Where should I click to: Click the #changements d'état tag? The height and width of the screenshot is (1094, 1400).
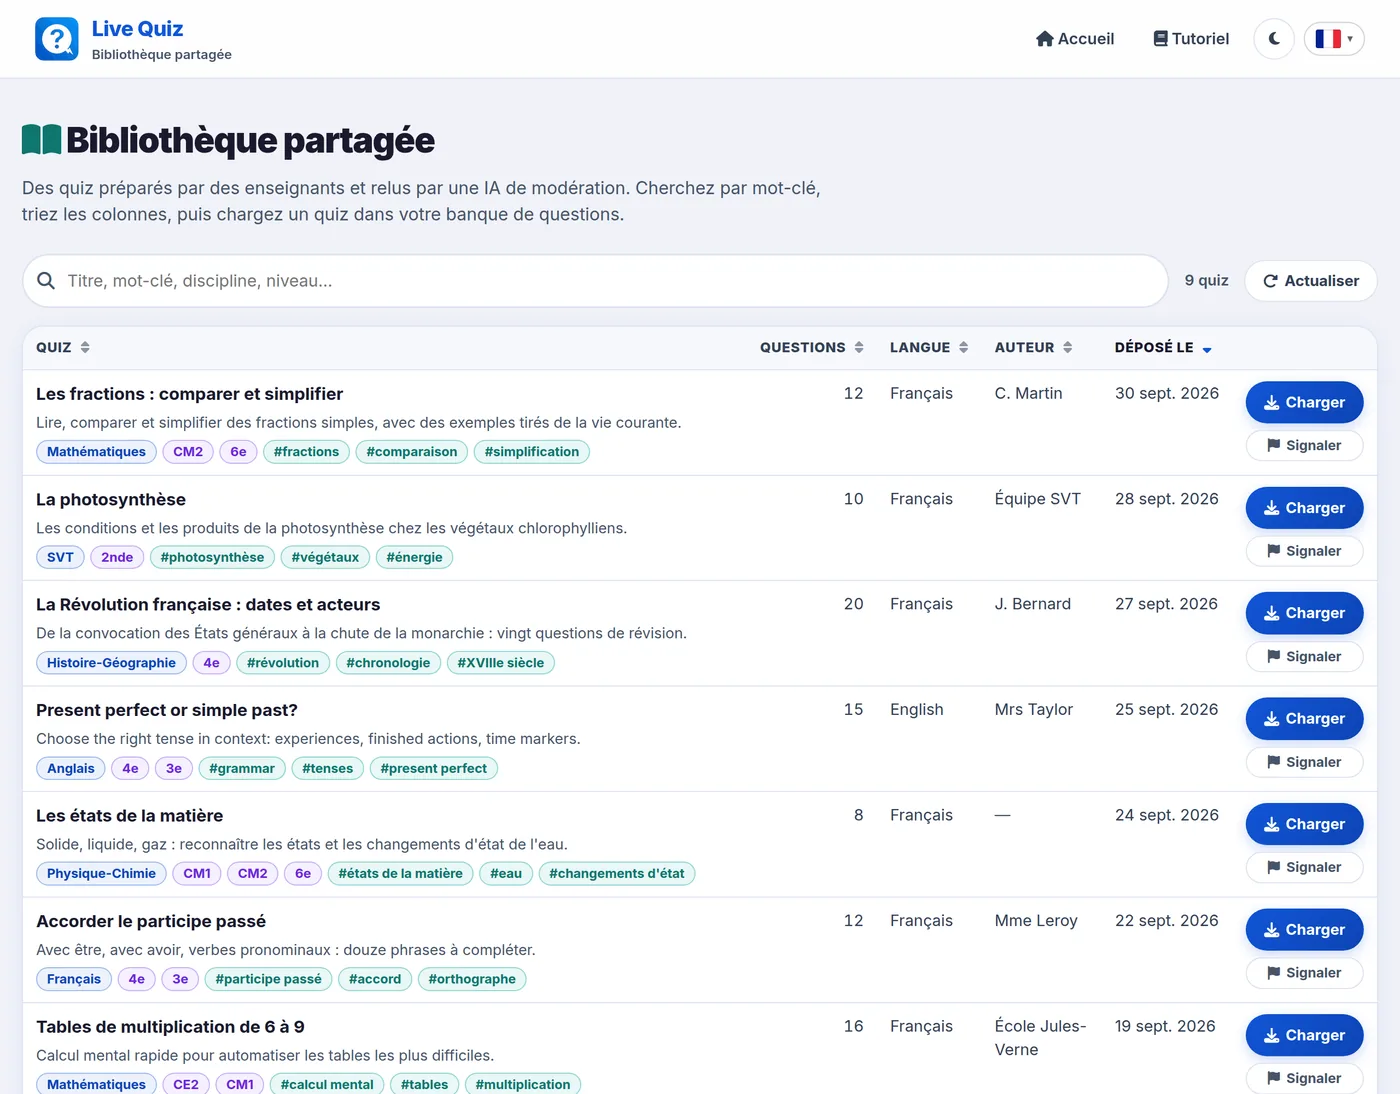[617, 873]
